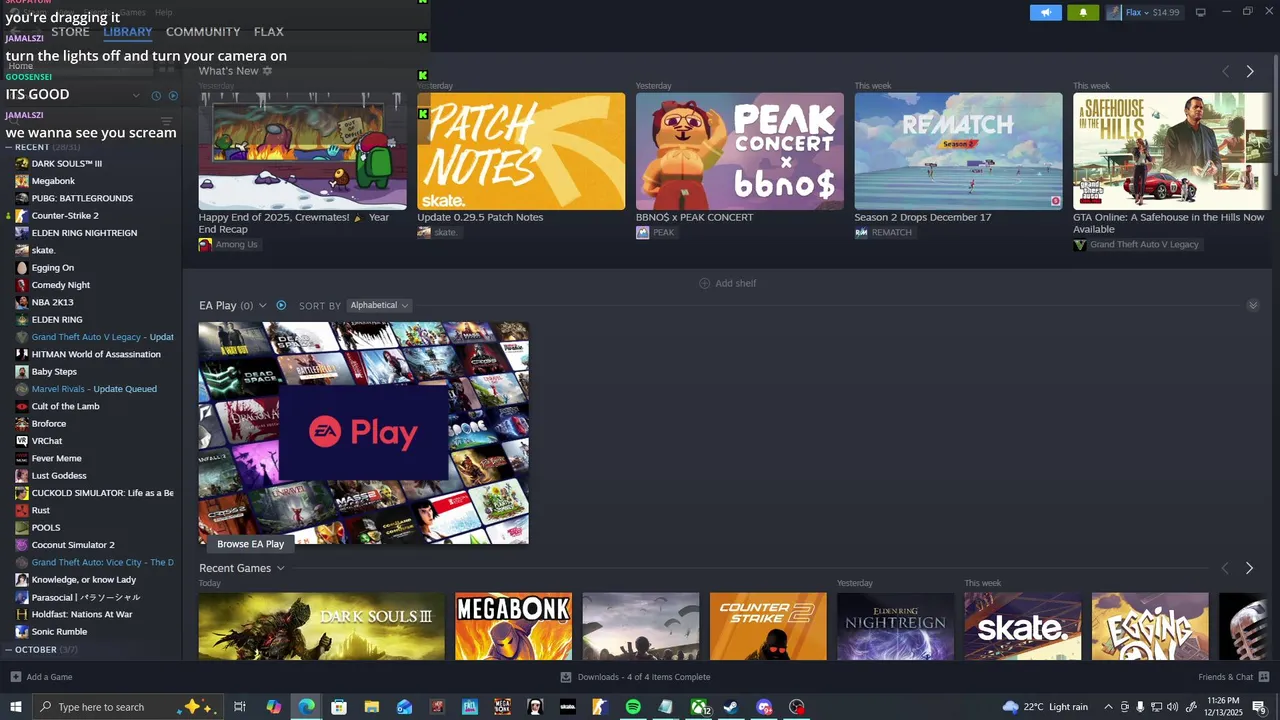Switch to the STORE tab
1280x720 pixels.
pyautogui.click(x=70, y=32)
